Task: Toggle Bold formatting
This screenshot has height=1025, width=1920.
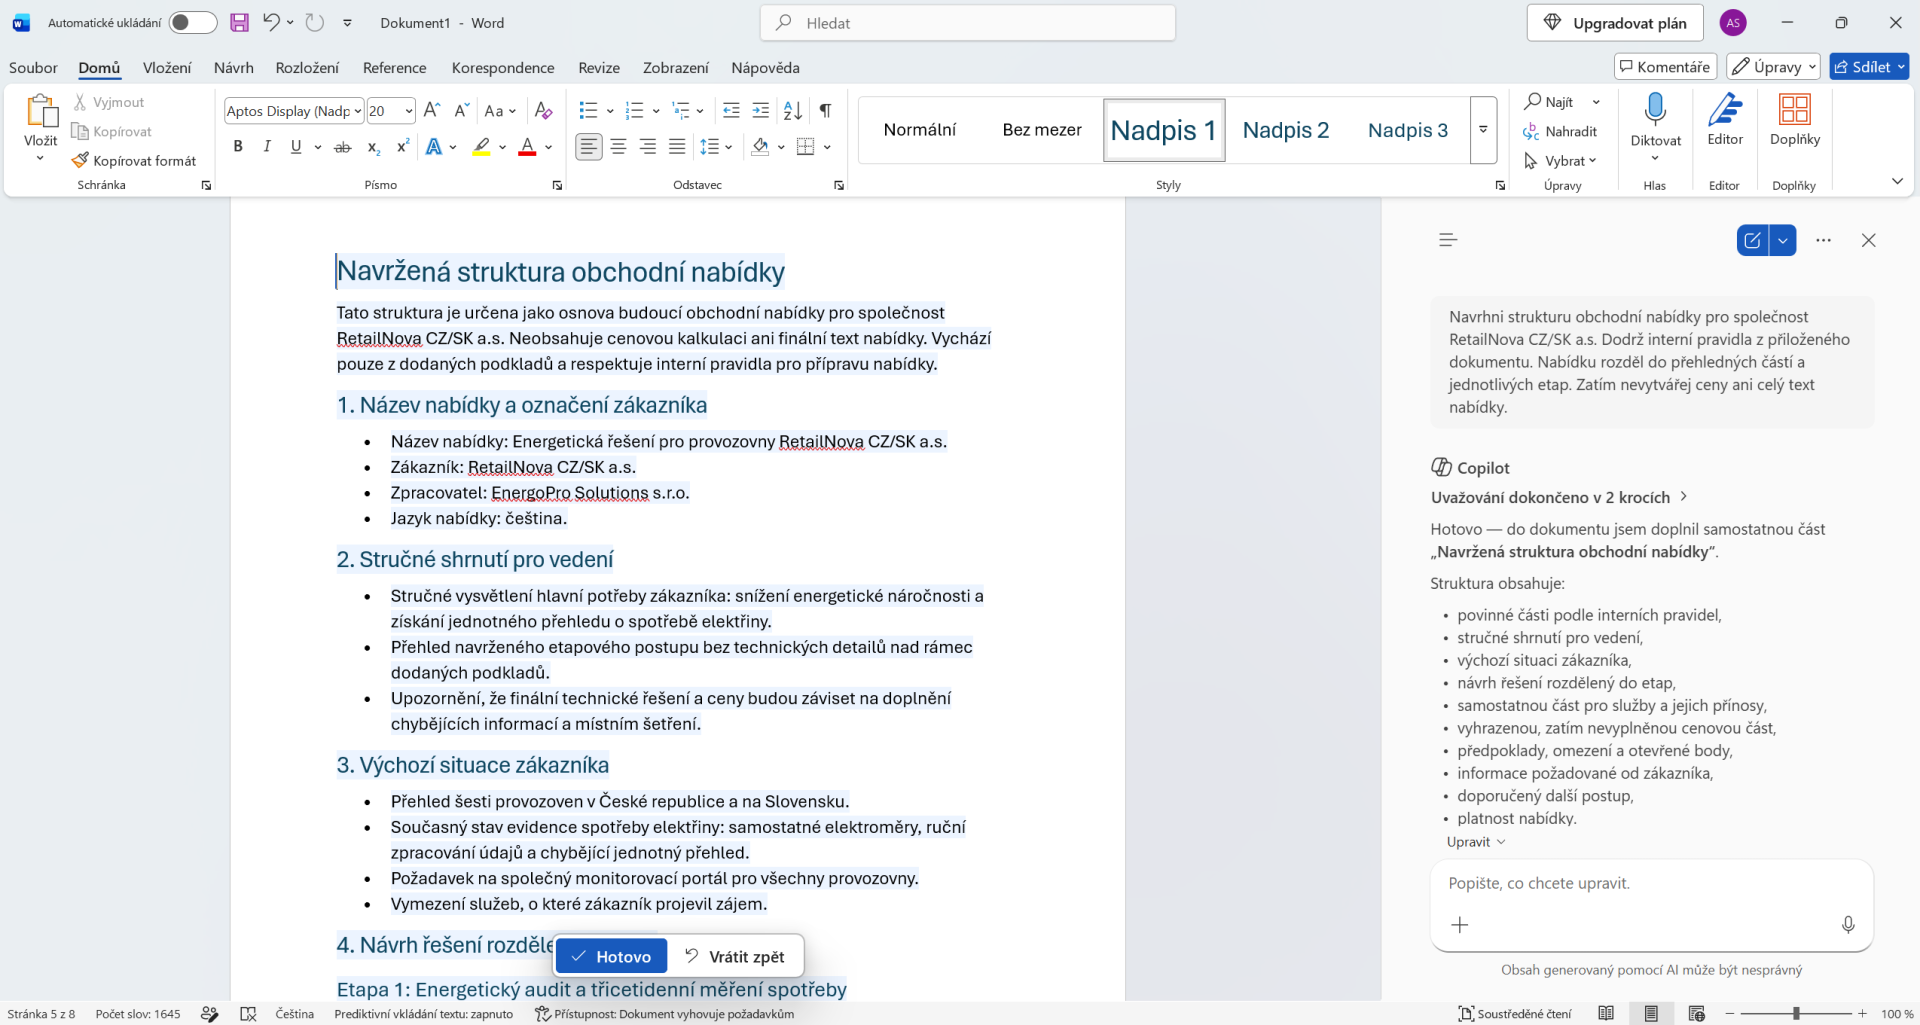Action: pos(238,147)
